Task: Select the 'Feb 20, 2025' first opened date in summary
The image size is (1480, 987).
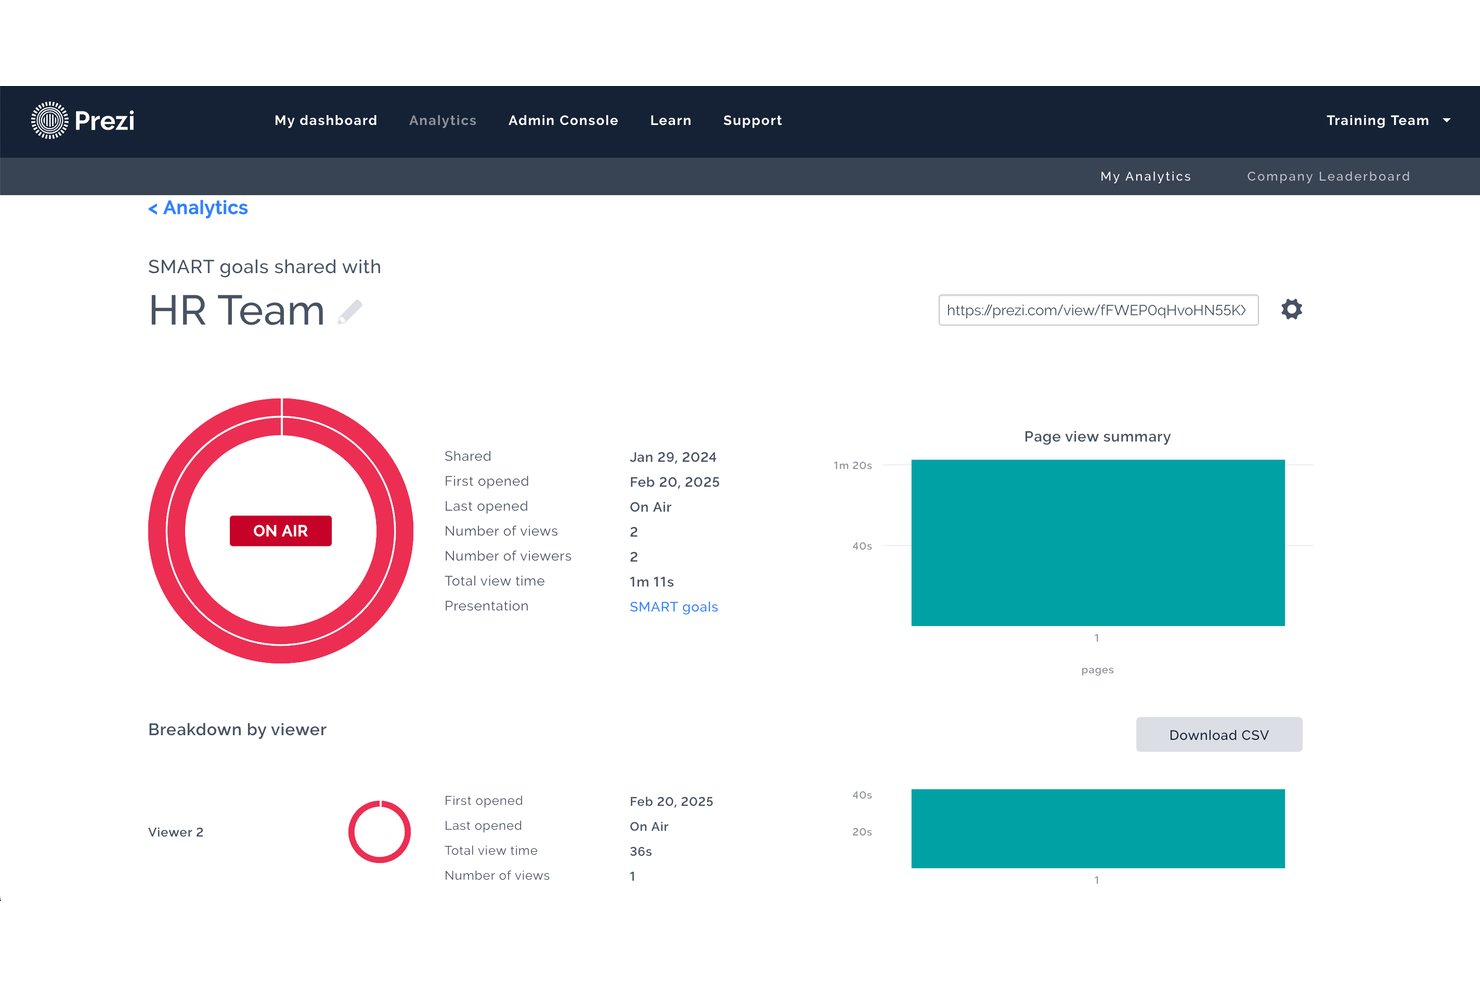Action: (x=675, y=482)
